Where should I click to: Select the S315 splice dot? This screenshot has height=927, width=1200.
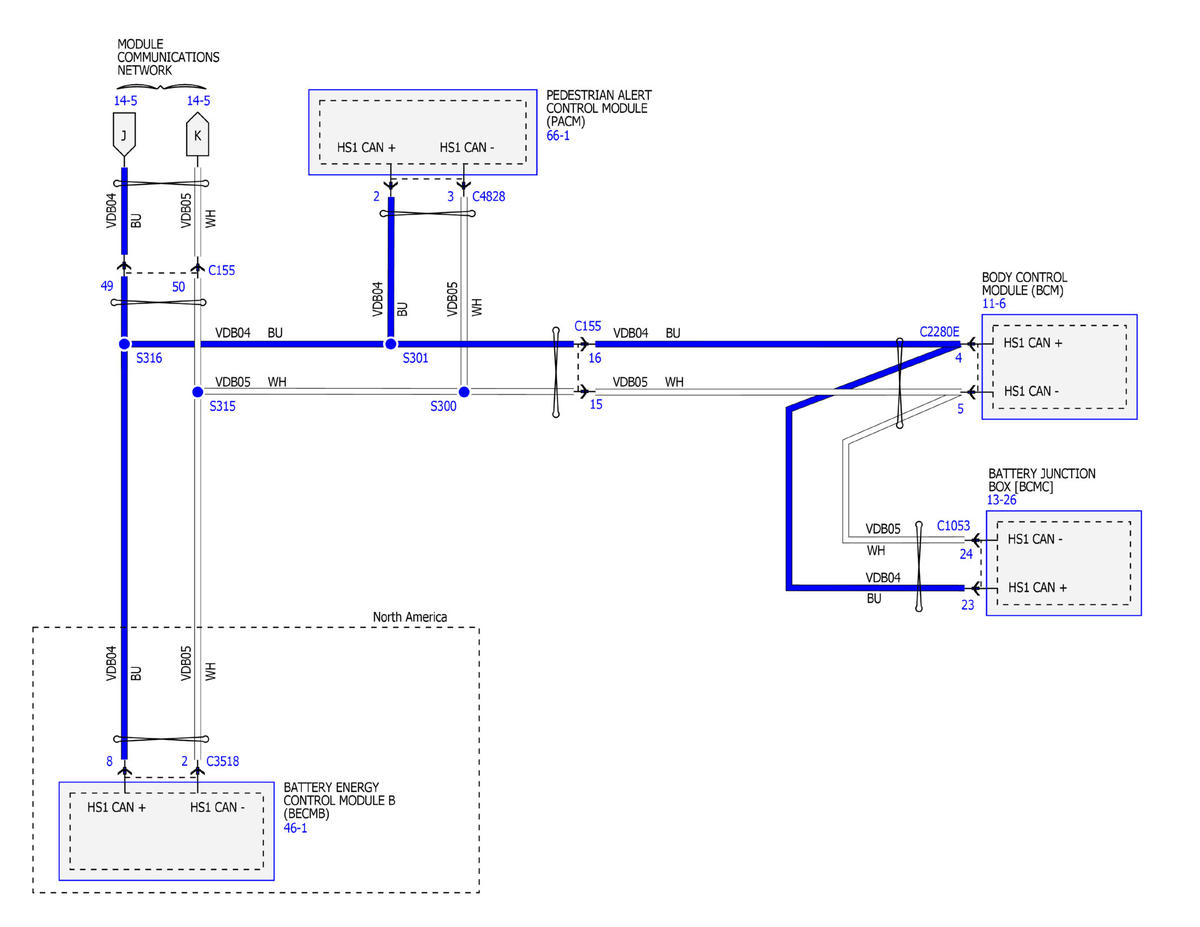pyautogui.click(x=197, y=392)
